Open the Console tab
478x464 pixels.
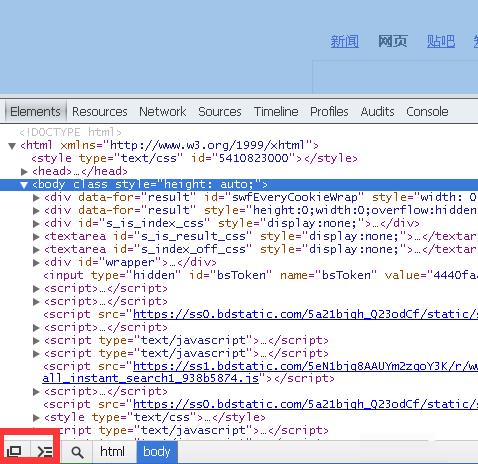click(x=427, y=111)
